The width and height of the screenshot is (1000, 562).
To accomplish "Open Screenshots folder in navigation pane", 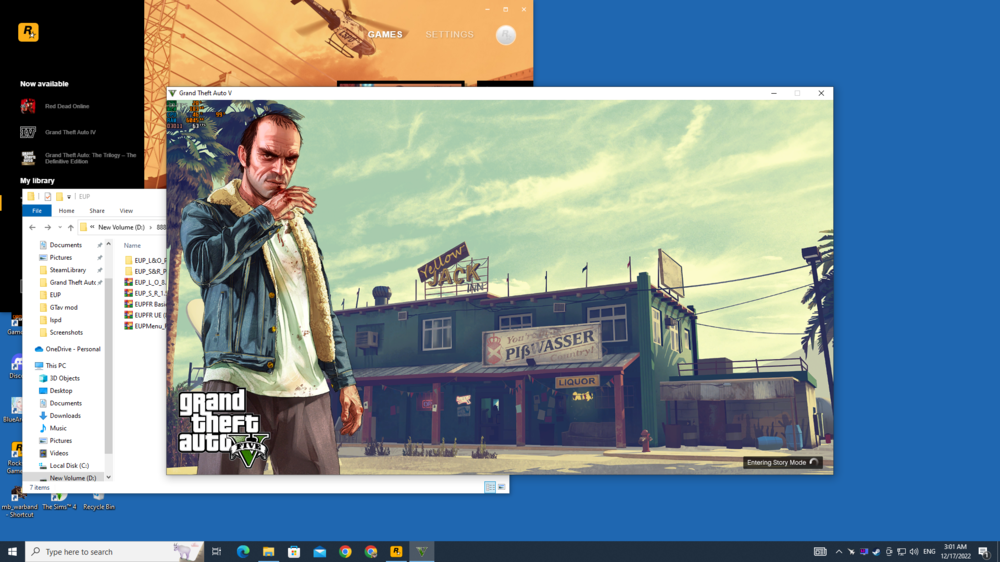I will tap(66, 332).
